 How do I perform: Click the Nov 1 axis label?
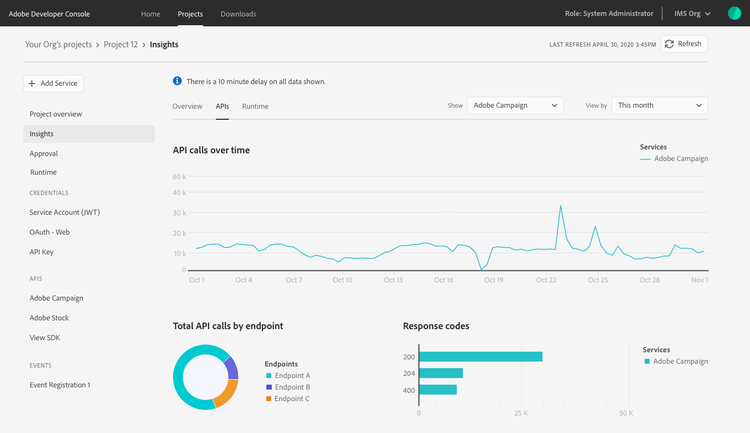coord(699,280)
